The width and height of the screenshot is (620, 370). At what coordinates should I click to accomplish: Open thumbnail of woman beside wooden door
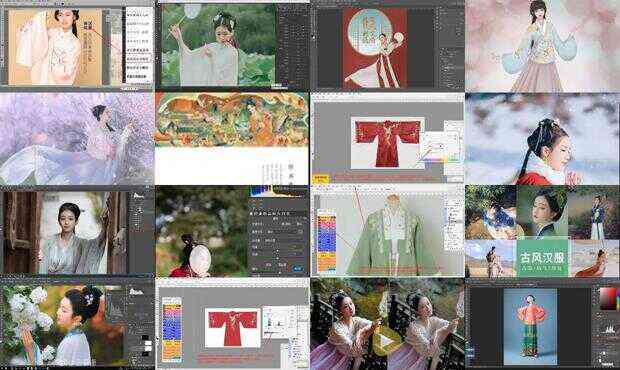click(77, 231)
